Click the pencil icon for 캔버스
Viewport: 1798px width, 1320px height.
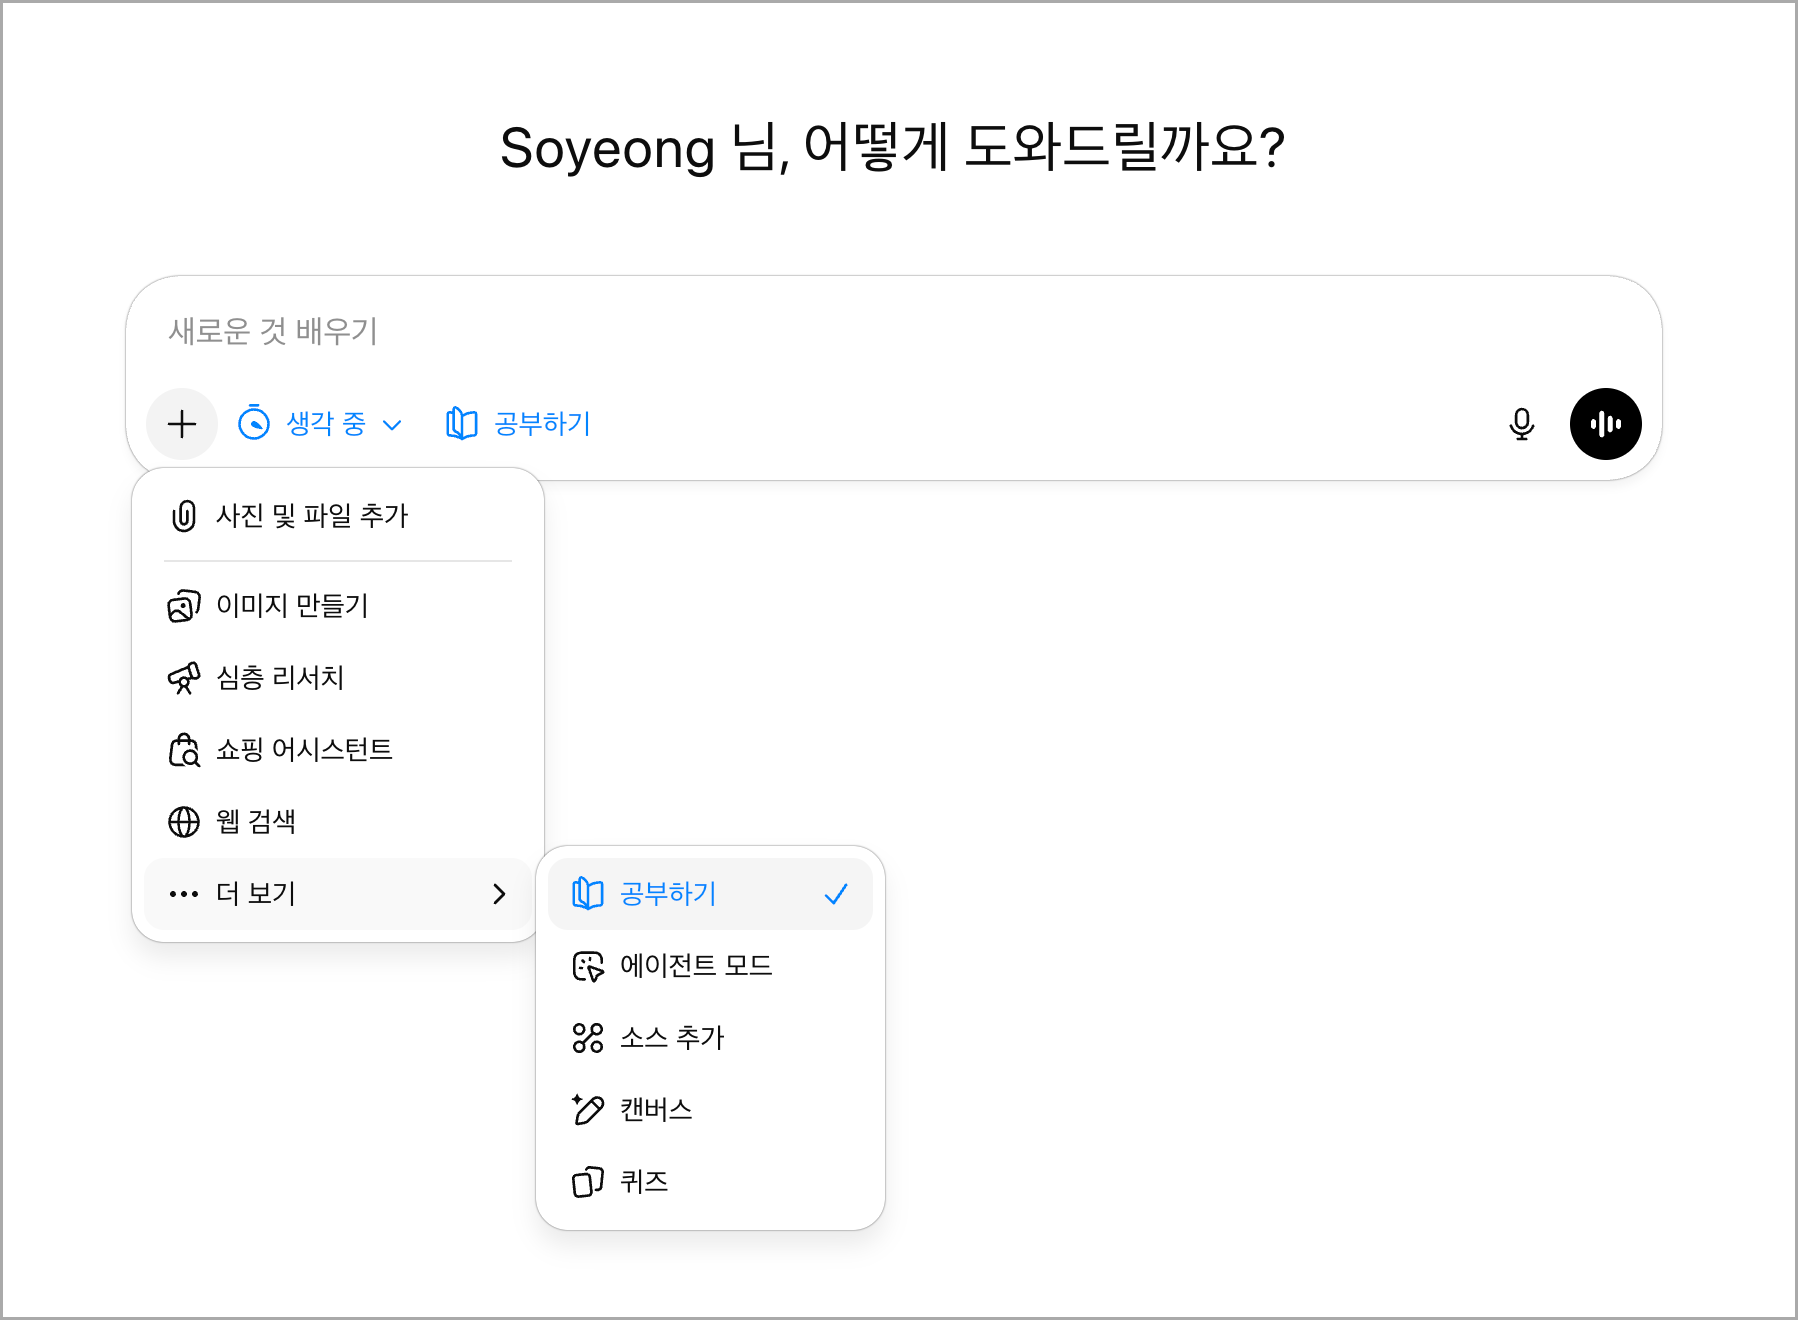click(x=588, y=1110)
